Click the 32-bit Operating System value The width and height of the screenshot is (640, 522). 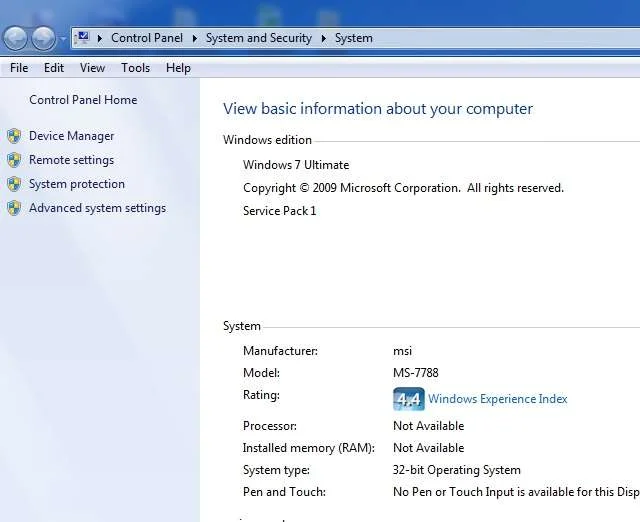point(457,470)
